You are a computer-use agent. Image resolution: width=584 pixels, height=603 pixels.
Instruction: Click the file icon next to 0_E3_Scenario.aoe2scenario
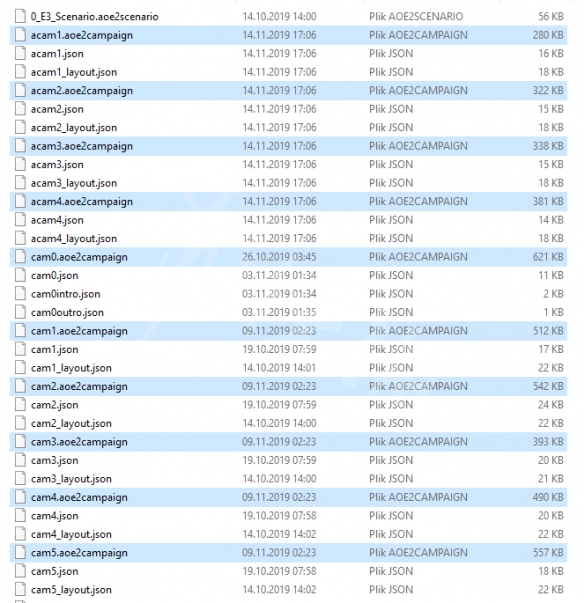(20, 17)
